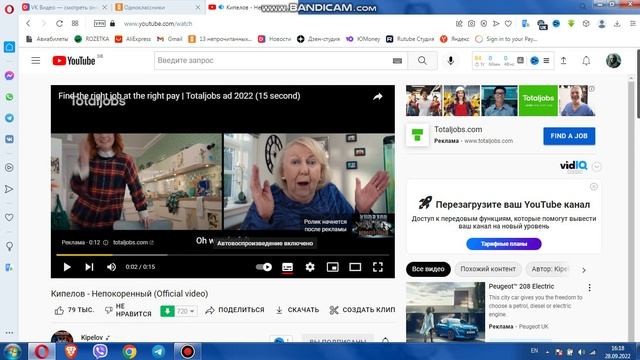The height and width of the screenshot is (360, 640).
Task: Click the green download arrow button
Action: click(x=167, y=311)
